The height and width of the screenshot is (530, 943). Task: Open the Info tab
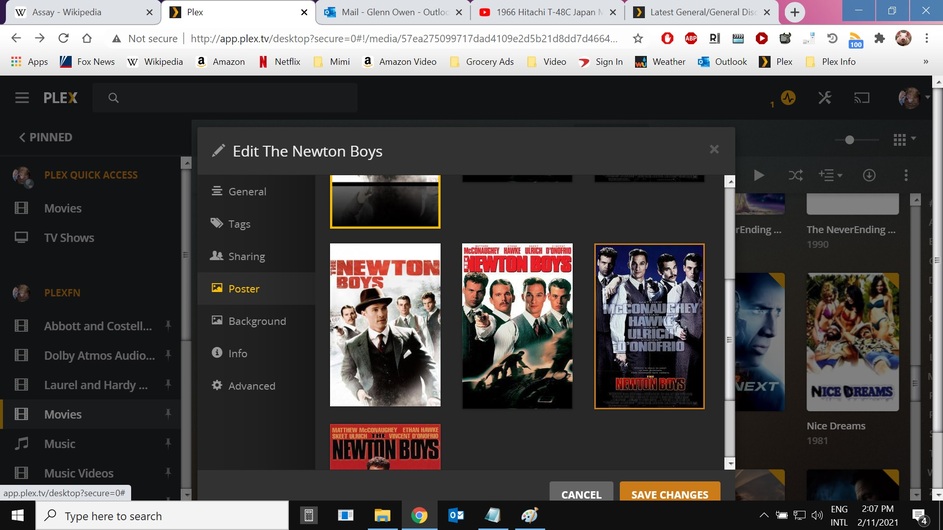coord(256,354)
